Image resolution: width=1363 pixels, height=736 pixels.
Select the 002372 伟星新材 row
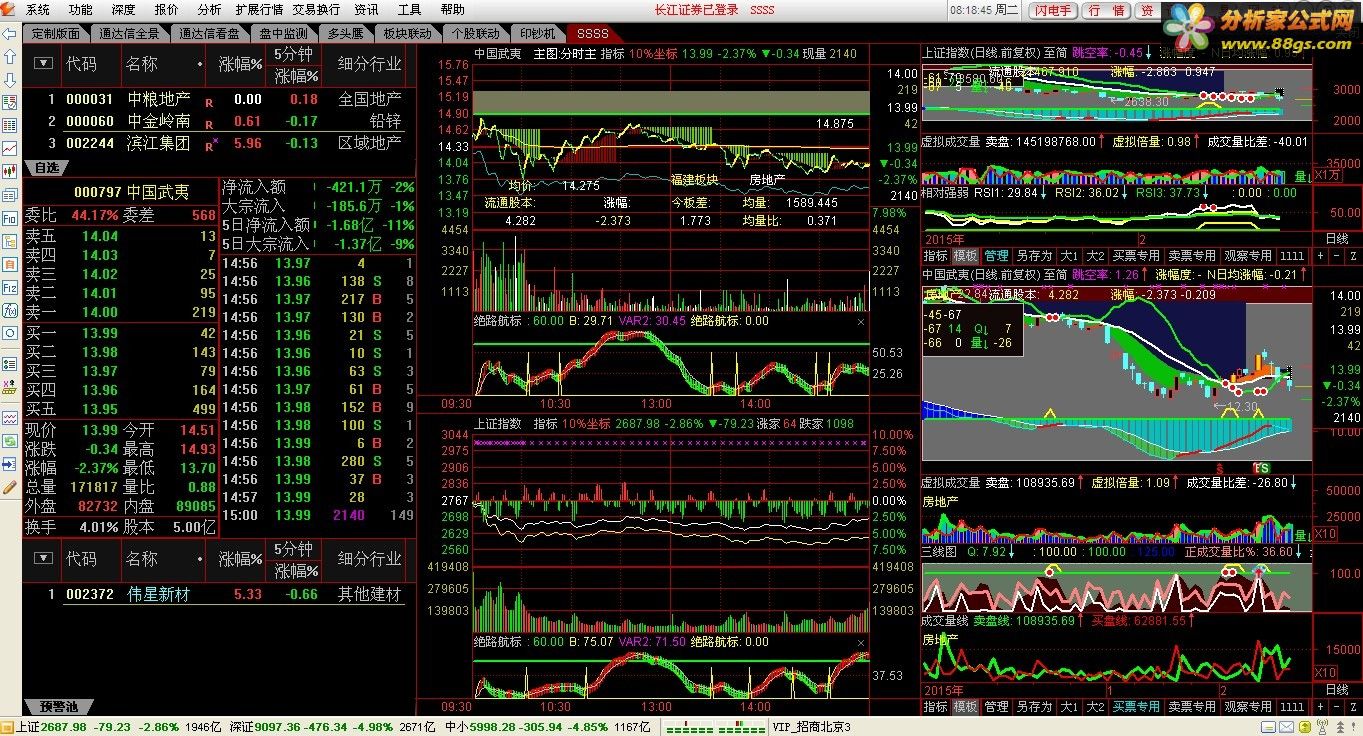tap(219, 594)
